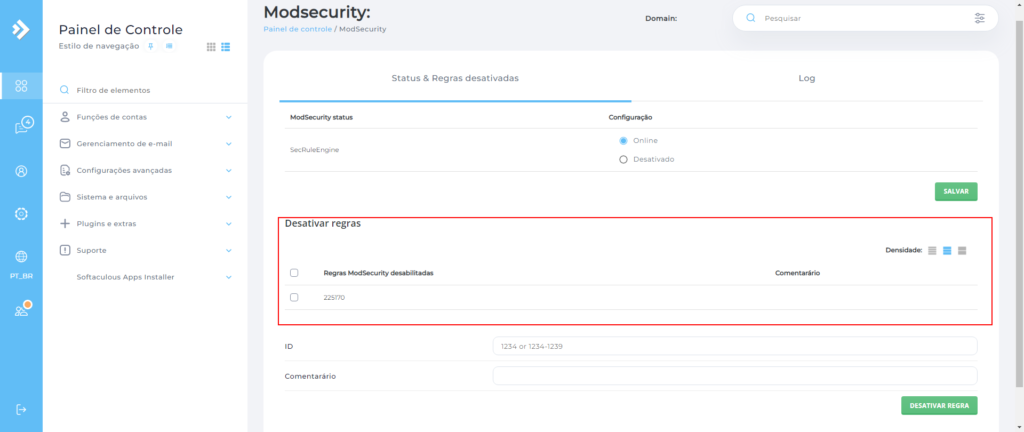Open the user profile icon in sidebar
The width and height of the screenshot is (1024, 432).
coord(21,171)
